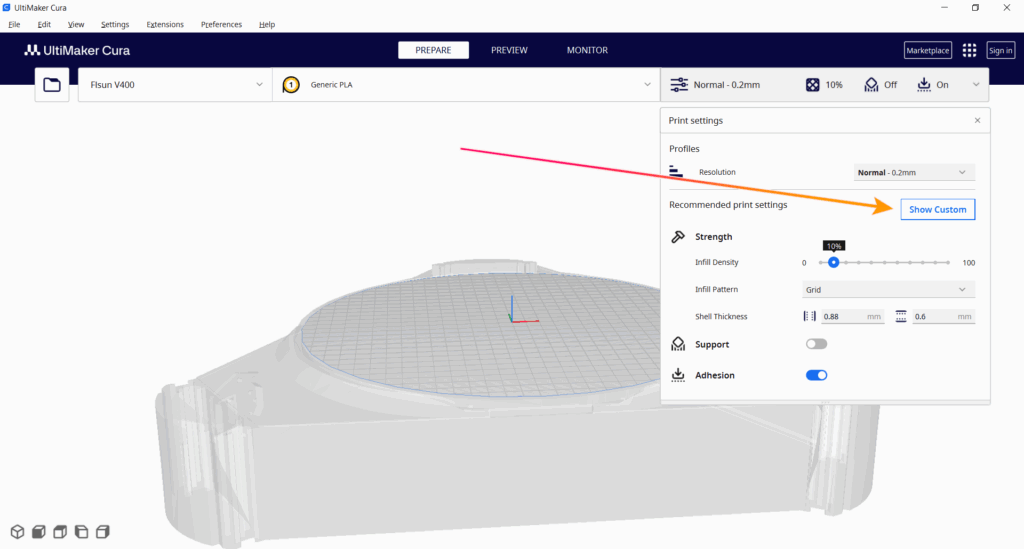The image size is (1024, 549).
Task: Click the Show Custom button
Action: (x=937, y=210)
